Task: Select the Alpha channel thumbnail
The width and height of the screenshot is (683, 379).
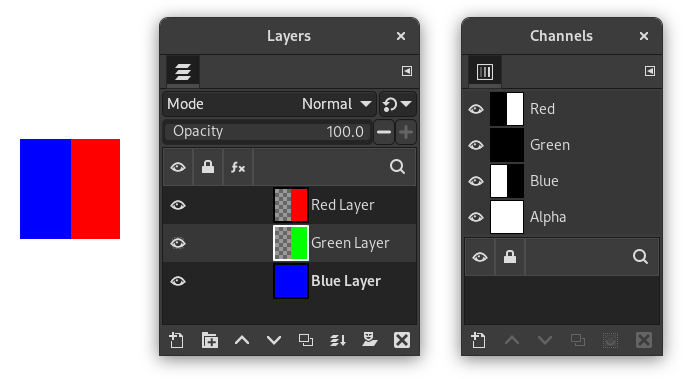Action: click(507, 217)
